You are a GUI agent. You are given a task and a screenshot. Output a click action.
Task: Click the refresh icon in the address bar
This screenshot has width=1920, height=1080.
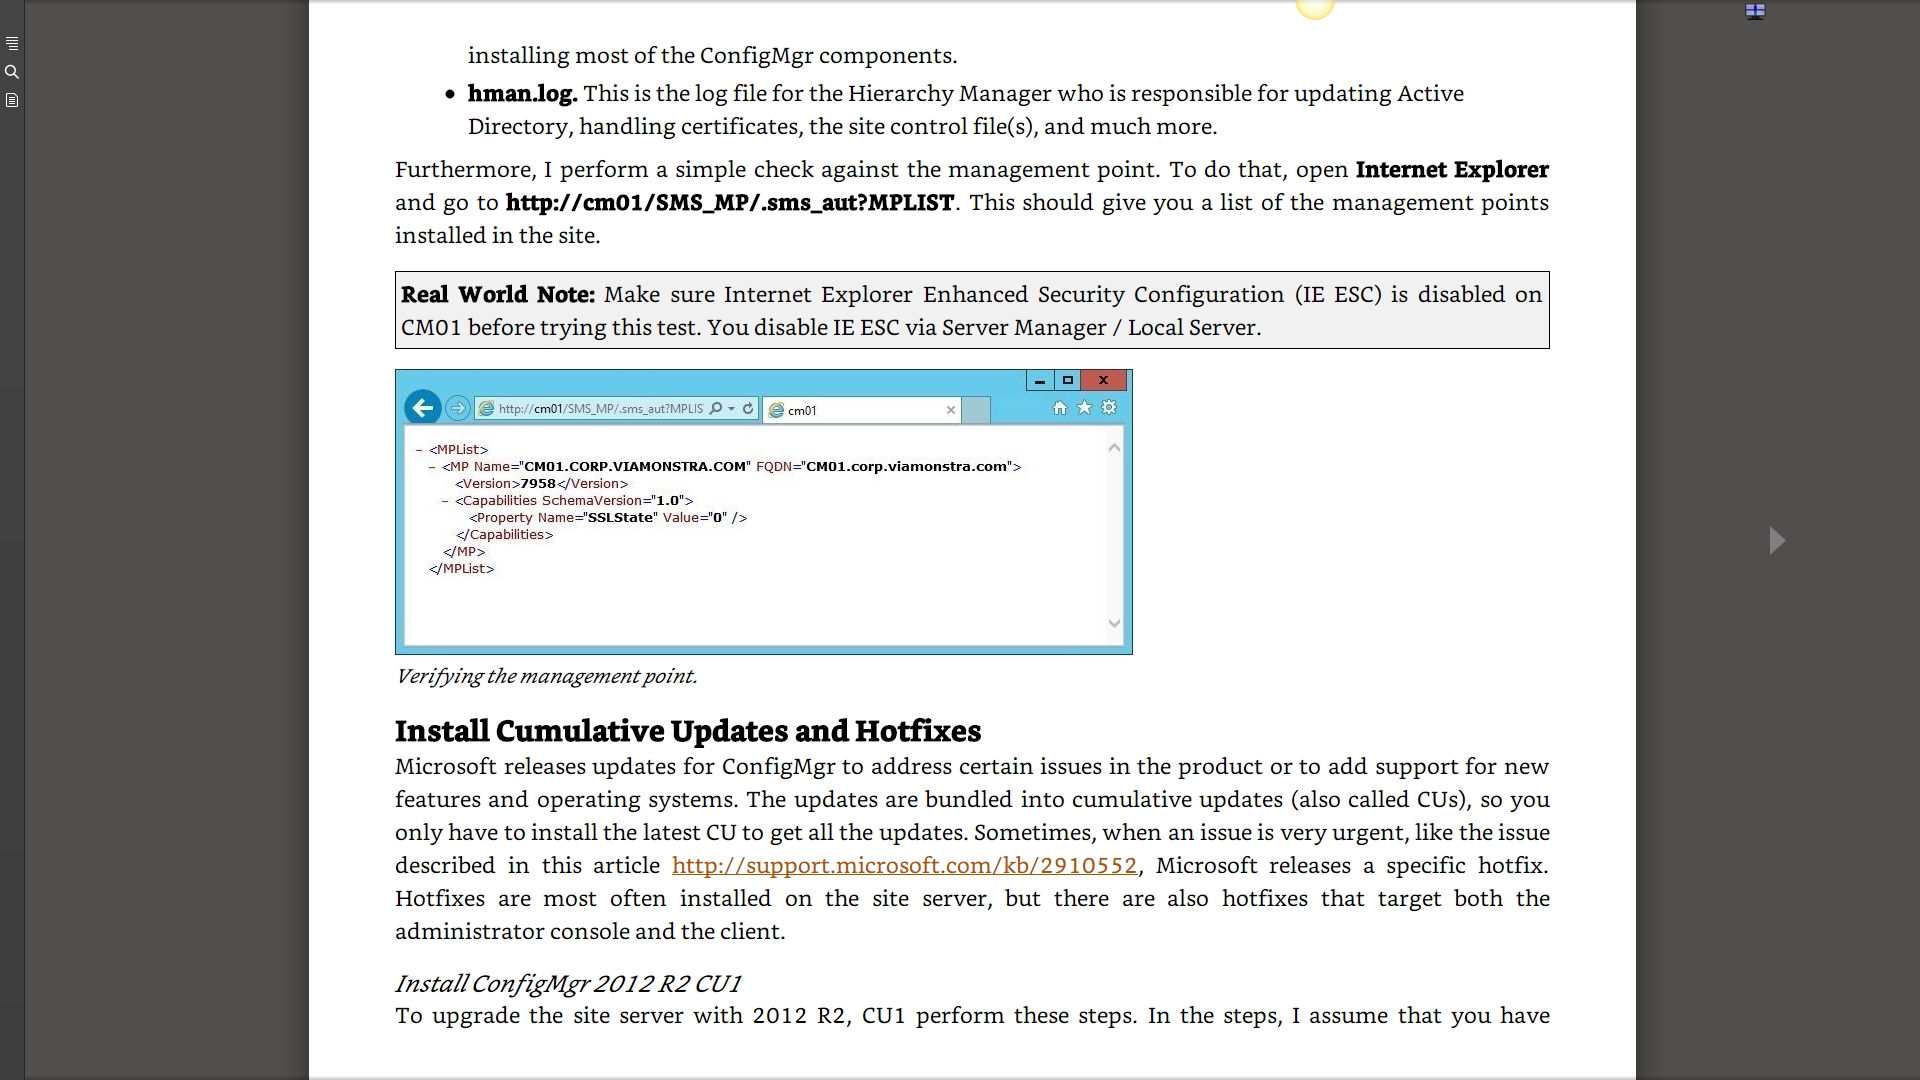tap(748, 409)
